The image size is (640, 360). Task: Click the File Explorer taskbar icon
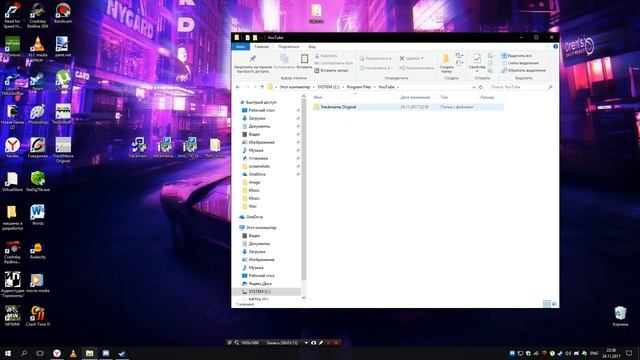89,353
